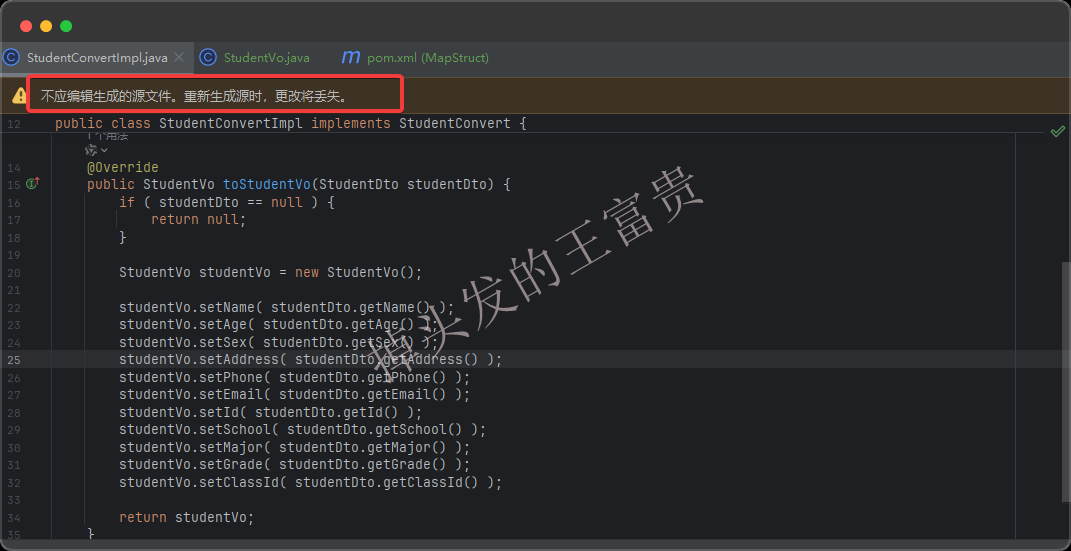Click the studentVo.setClassId line

click(x=311, y=483)
